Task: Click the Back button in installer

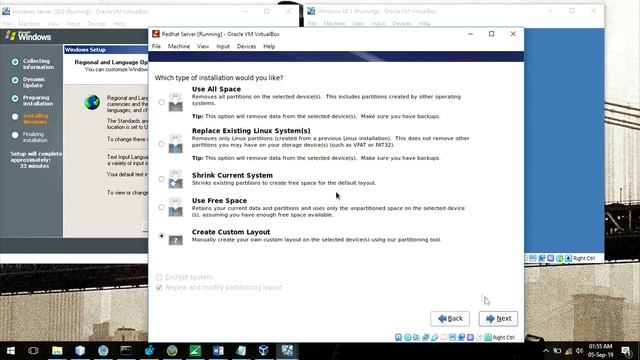Action: coord(450,318)
